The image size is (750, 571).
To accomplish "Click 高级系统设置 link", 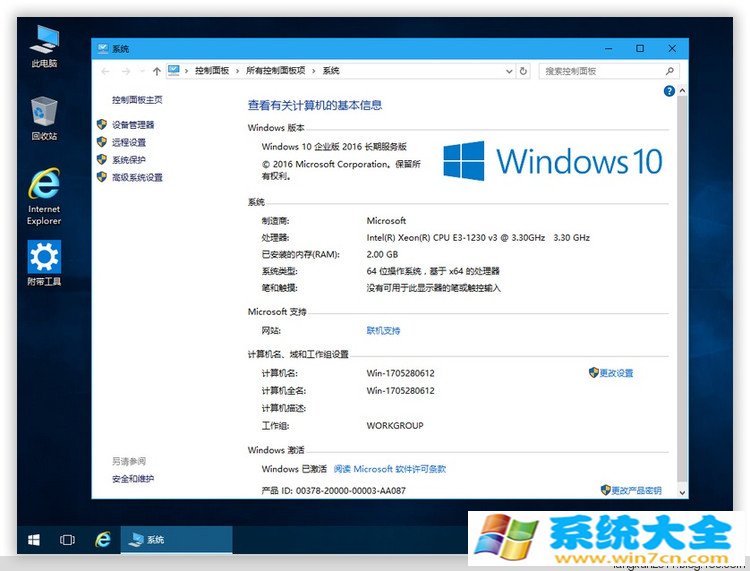I will pyautogui.click(x=137, y=177).
